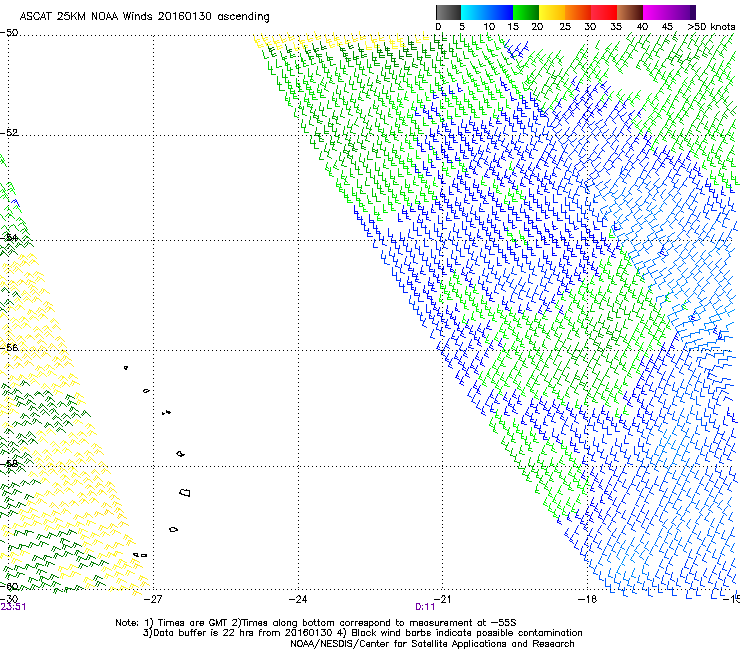
Task: Select the legend scale label '45'
Action: point(667,27)
